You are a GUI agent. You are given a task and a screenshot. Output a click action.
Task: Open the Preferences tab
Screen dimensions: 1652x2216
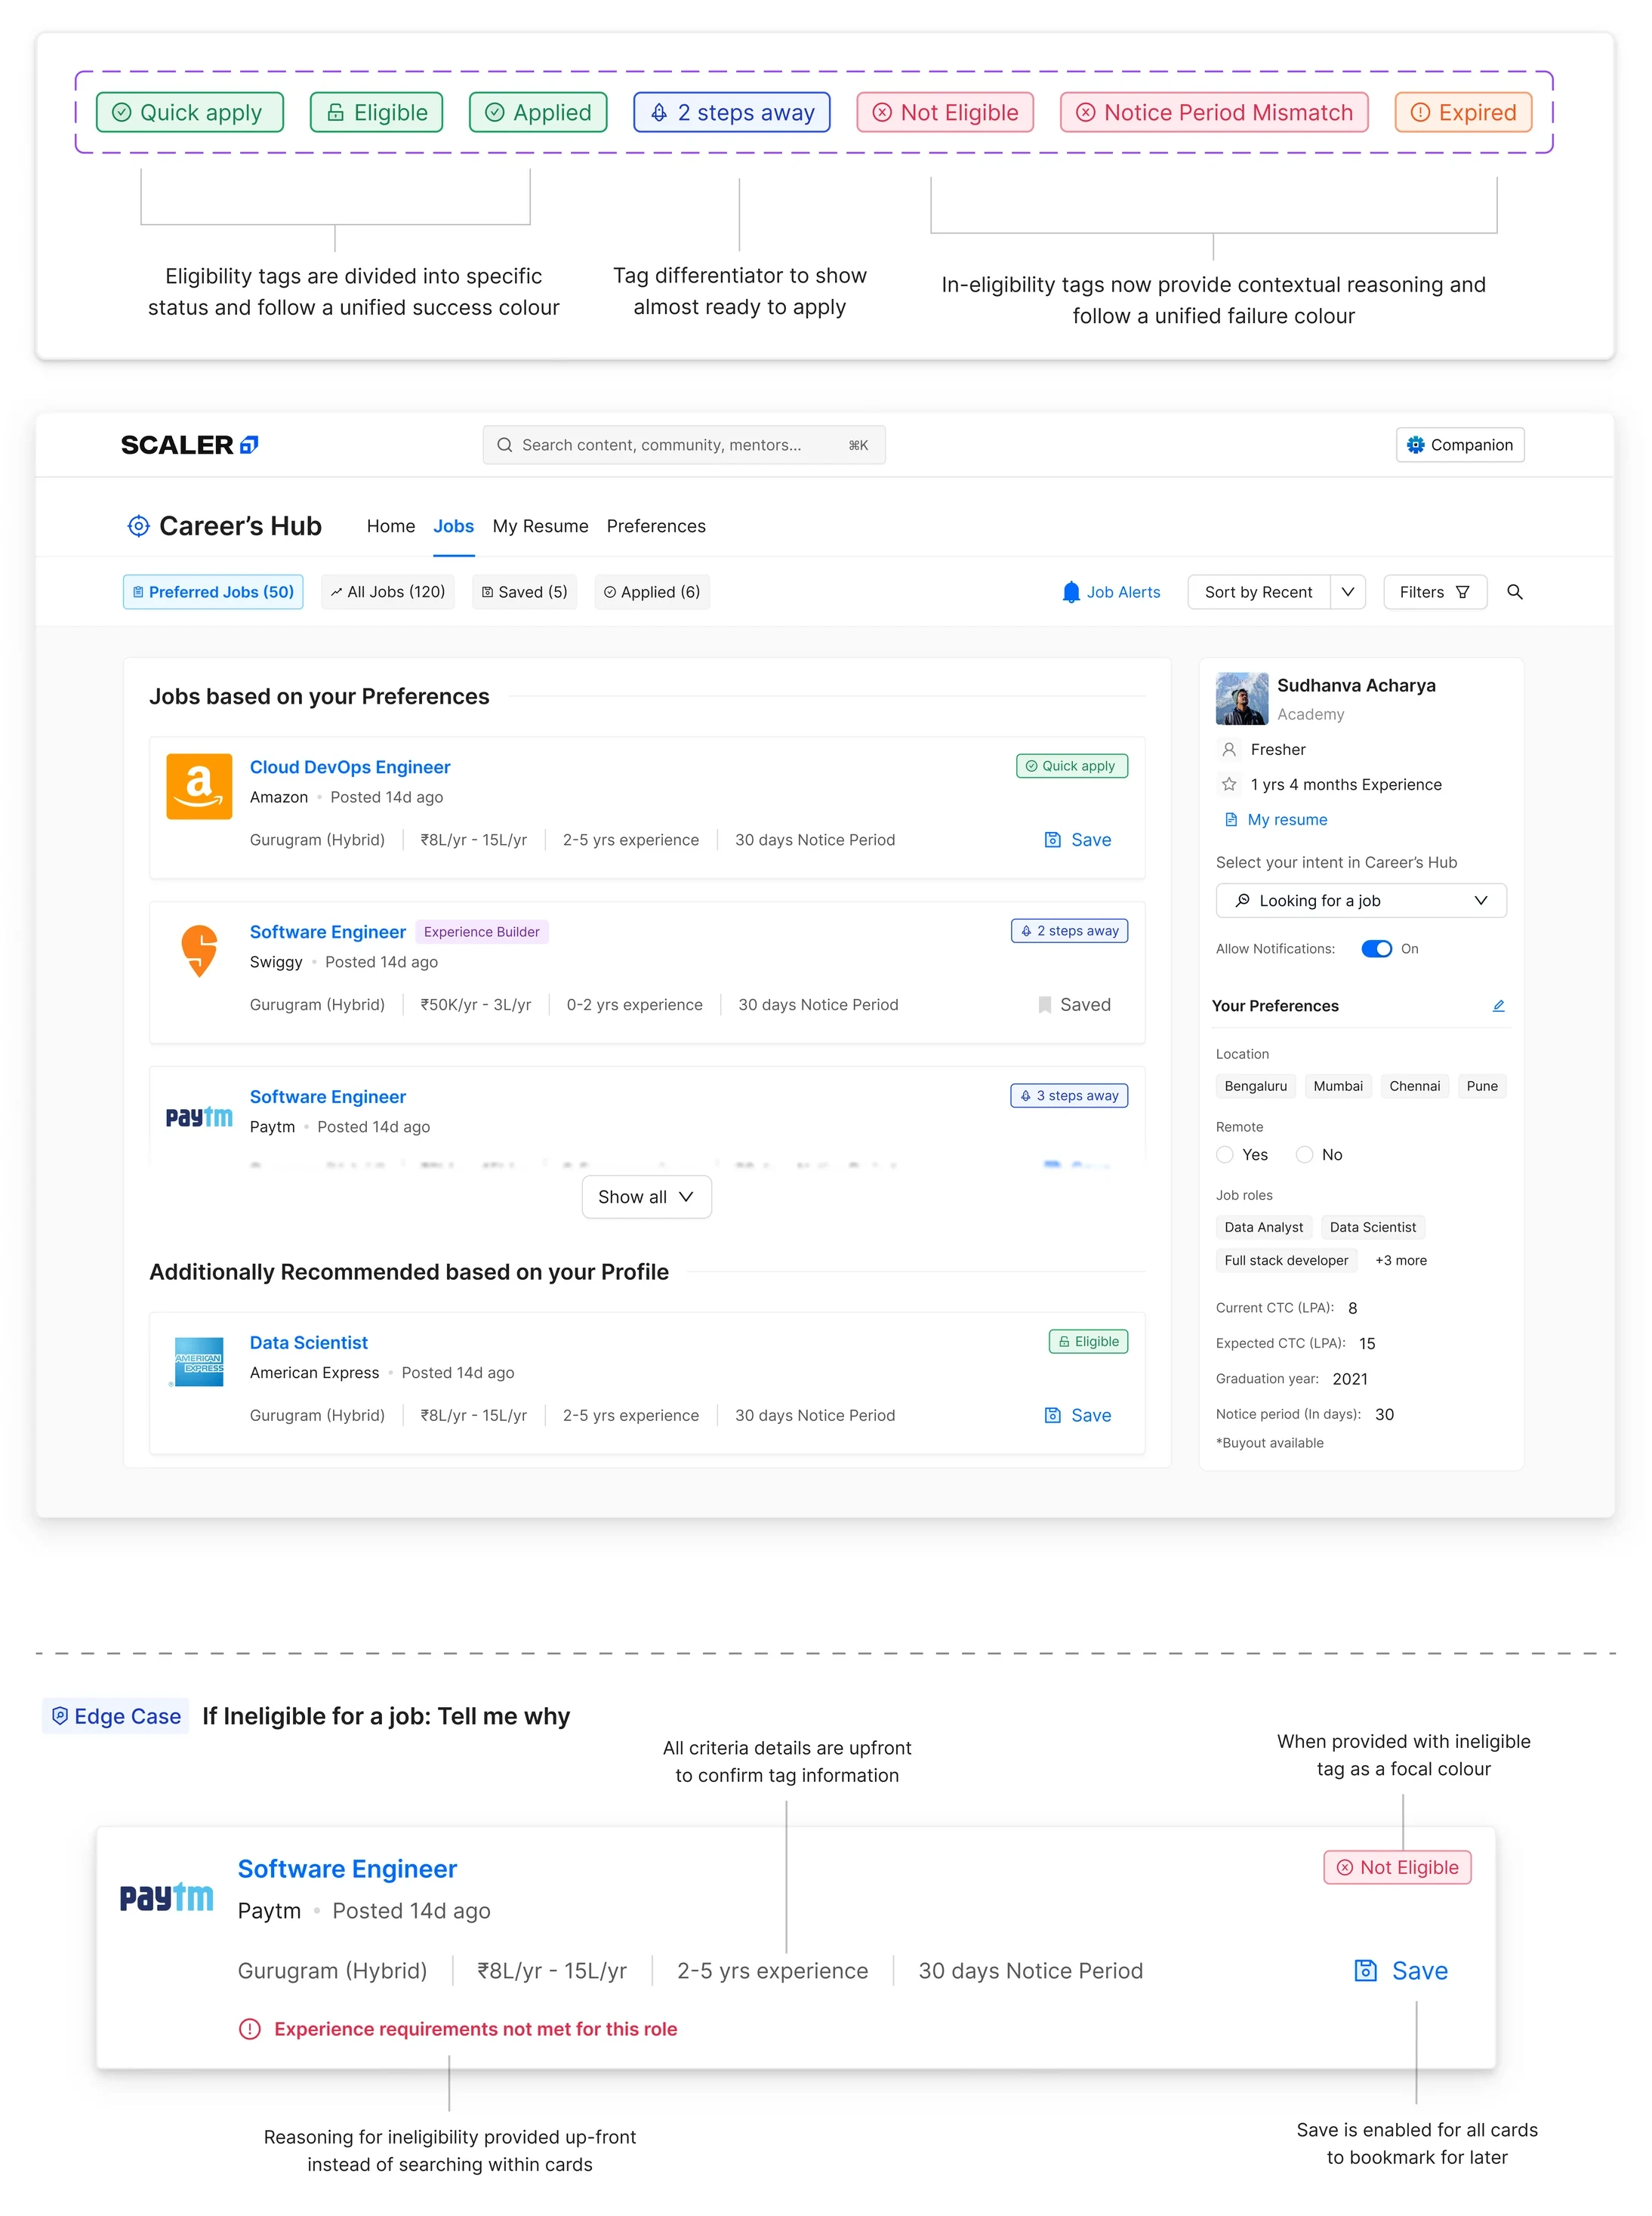pyautogui.click(x=656, y=526)
